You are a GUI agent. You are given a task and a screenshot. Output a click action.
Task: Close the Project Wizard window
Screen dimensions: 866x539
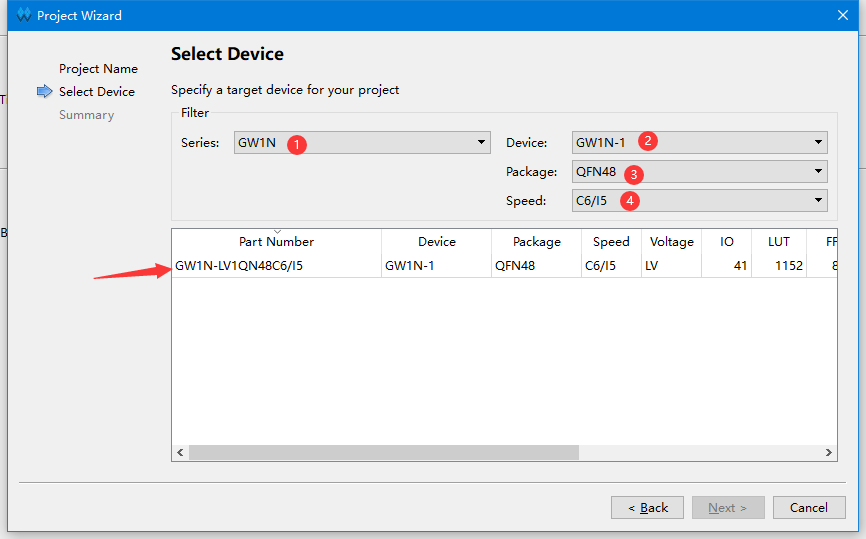[843, 15]
